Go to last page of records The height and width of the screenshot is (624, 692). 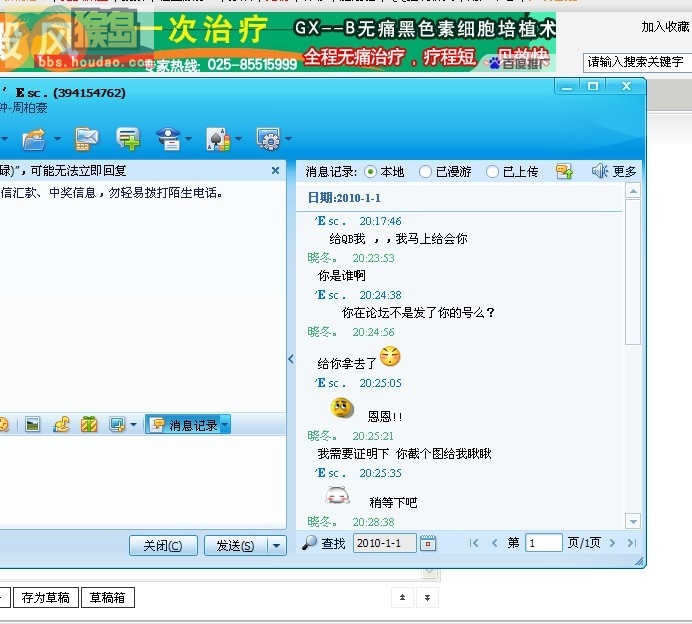click(632, 543)
